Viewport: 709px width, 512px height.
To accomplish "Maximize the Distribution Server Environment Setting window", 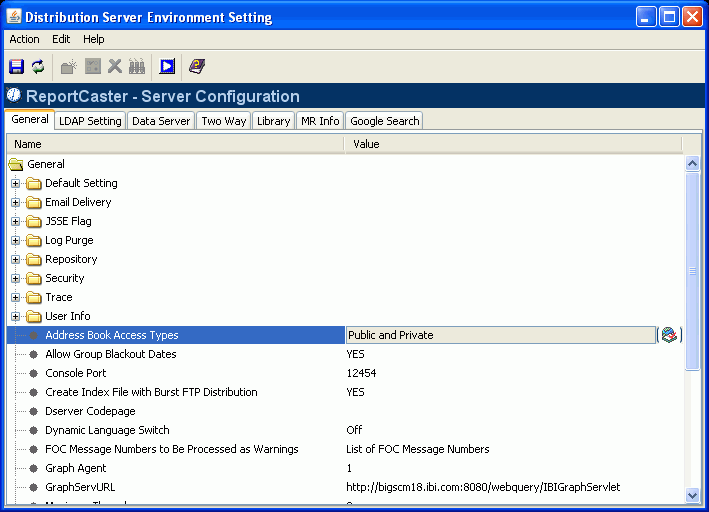I will click(x=669, y=17).
